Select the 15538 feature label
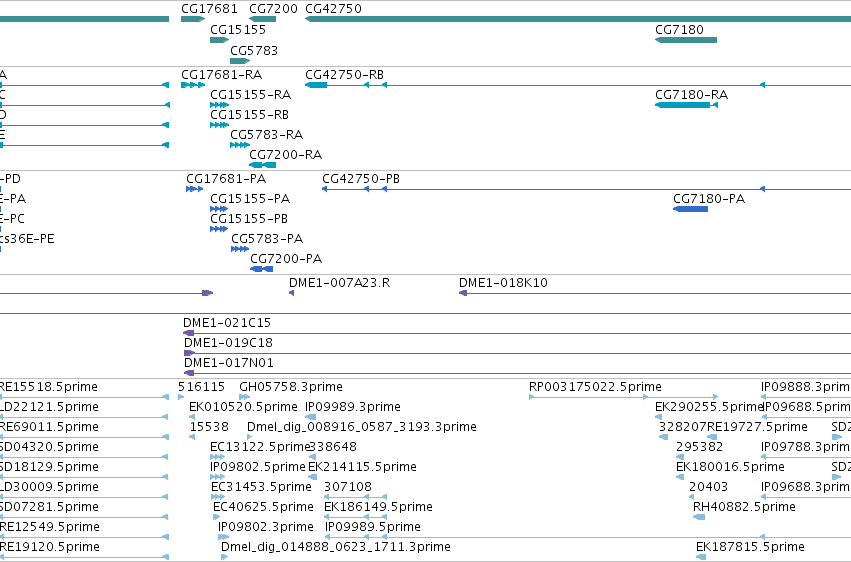Image resolution: width=851 pixels, height=562 pixels. (209, 427)
